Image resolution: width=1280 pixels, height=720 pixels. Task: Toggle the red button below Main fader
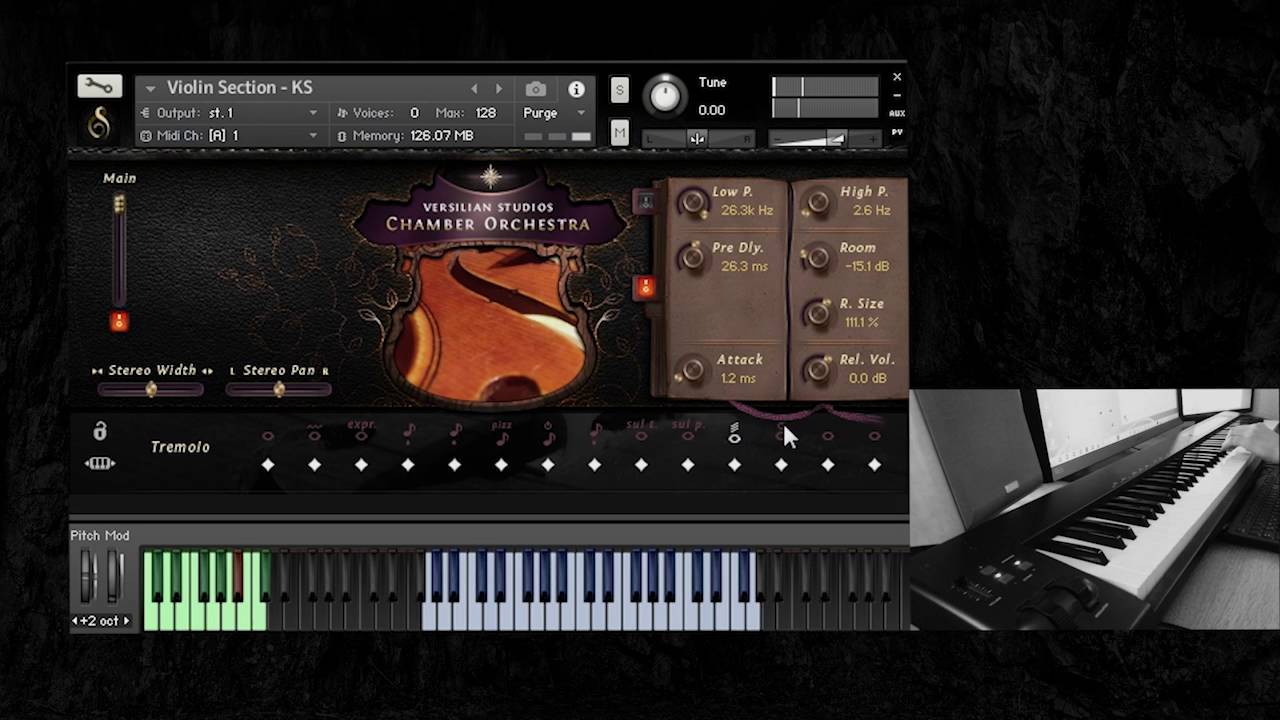(119, 321)
